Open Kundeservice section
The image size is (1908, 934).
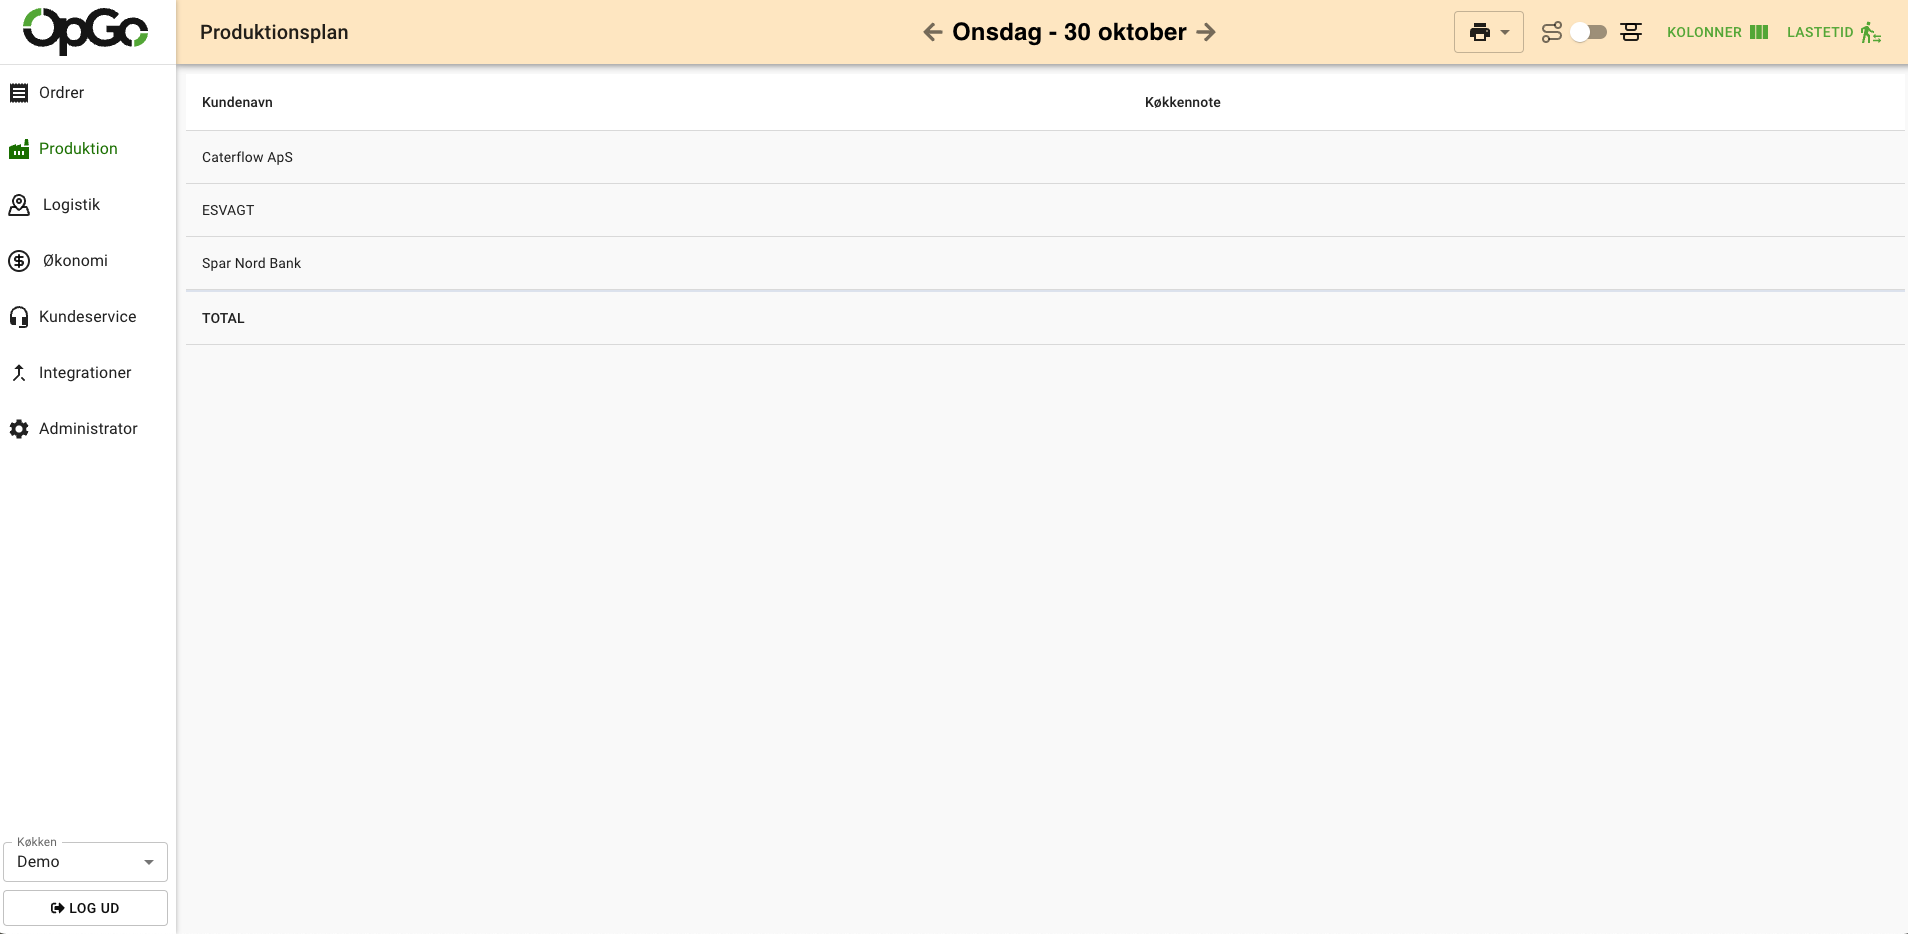coord(88,317)
